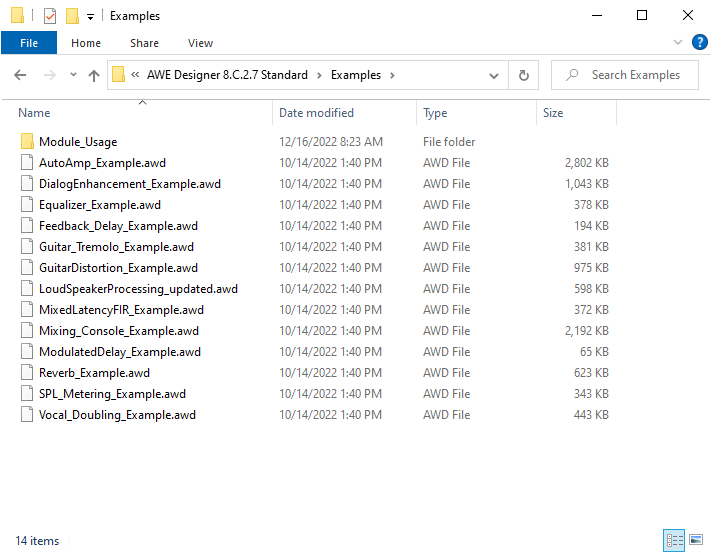This screenshot has height=553, width=712.
Task: Expand the ribbon with the chevron
Action: [678, 43]
